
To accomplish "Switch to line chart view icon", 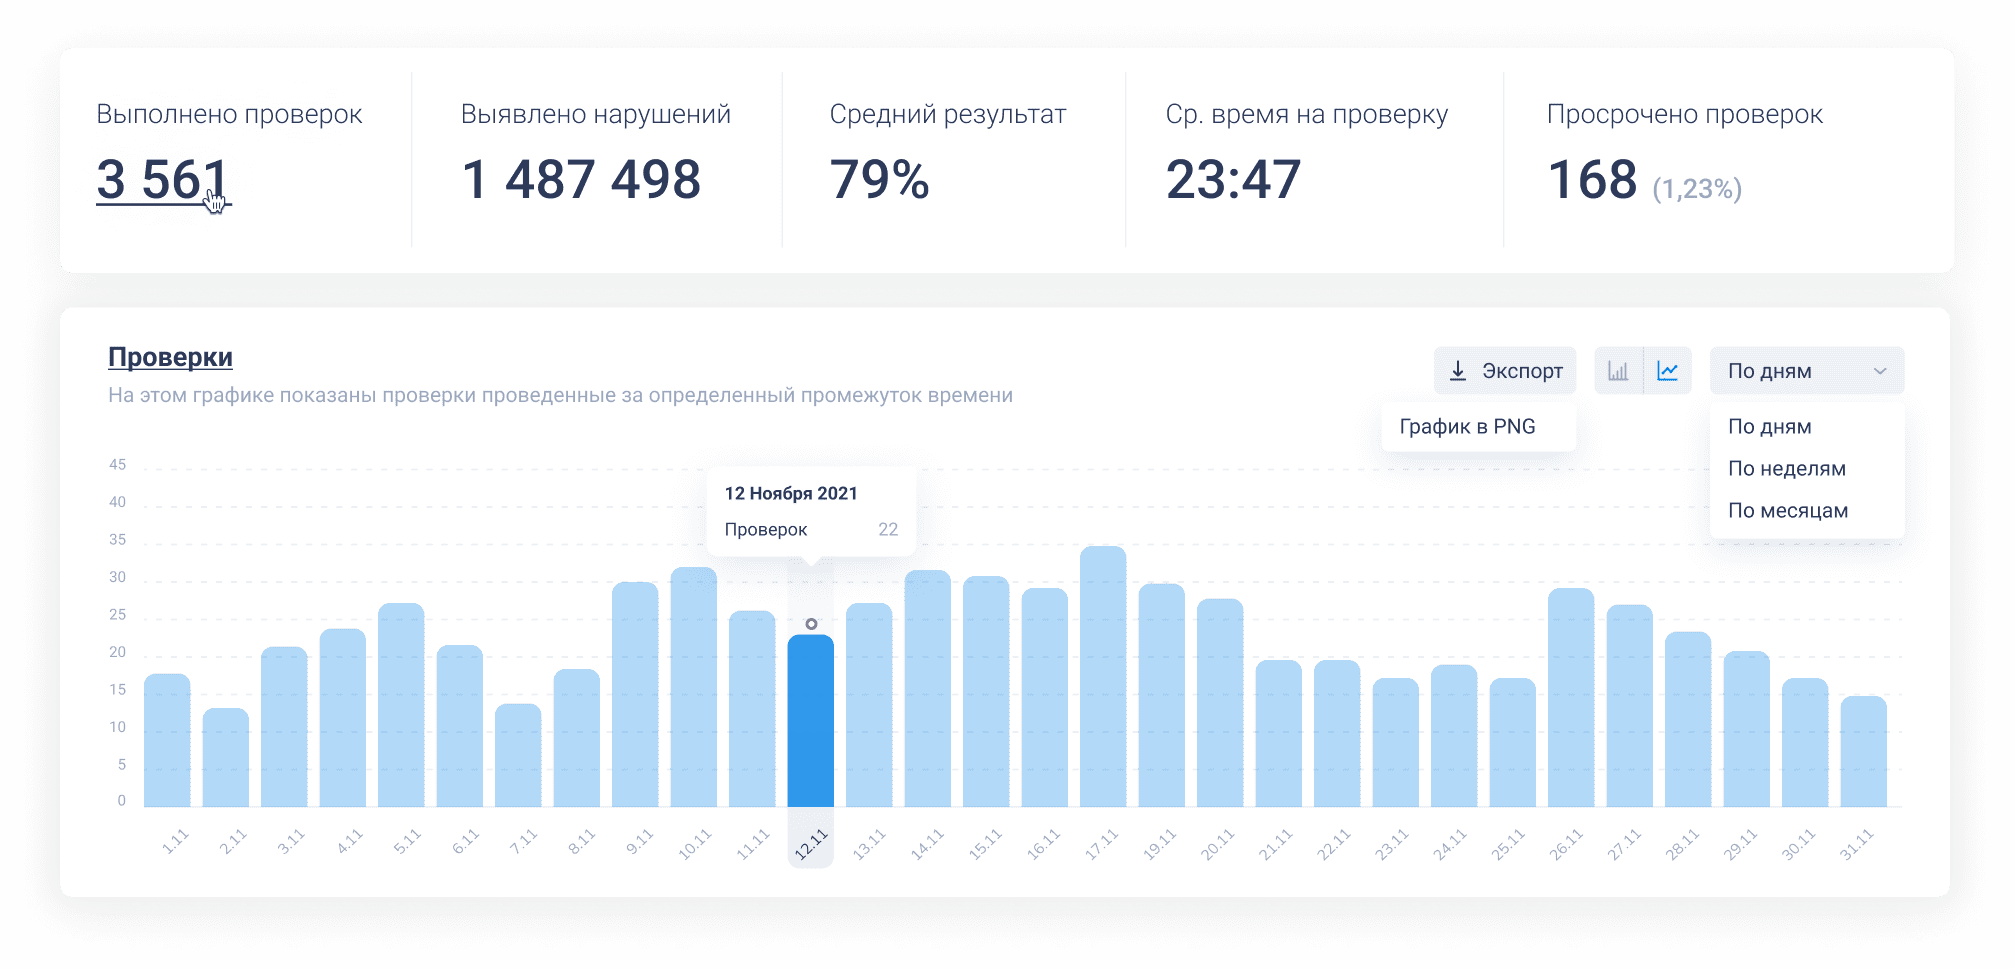I will click(x=1667, y=371).
